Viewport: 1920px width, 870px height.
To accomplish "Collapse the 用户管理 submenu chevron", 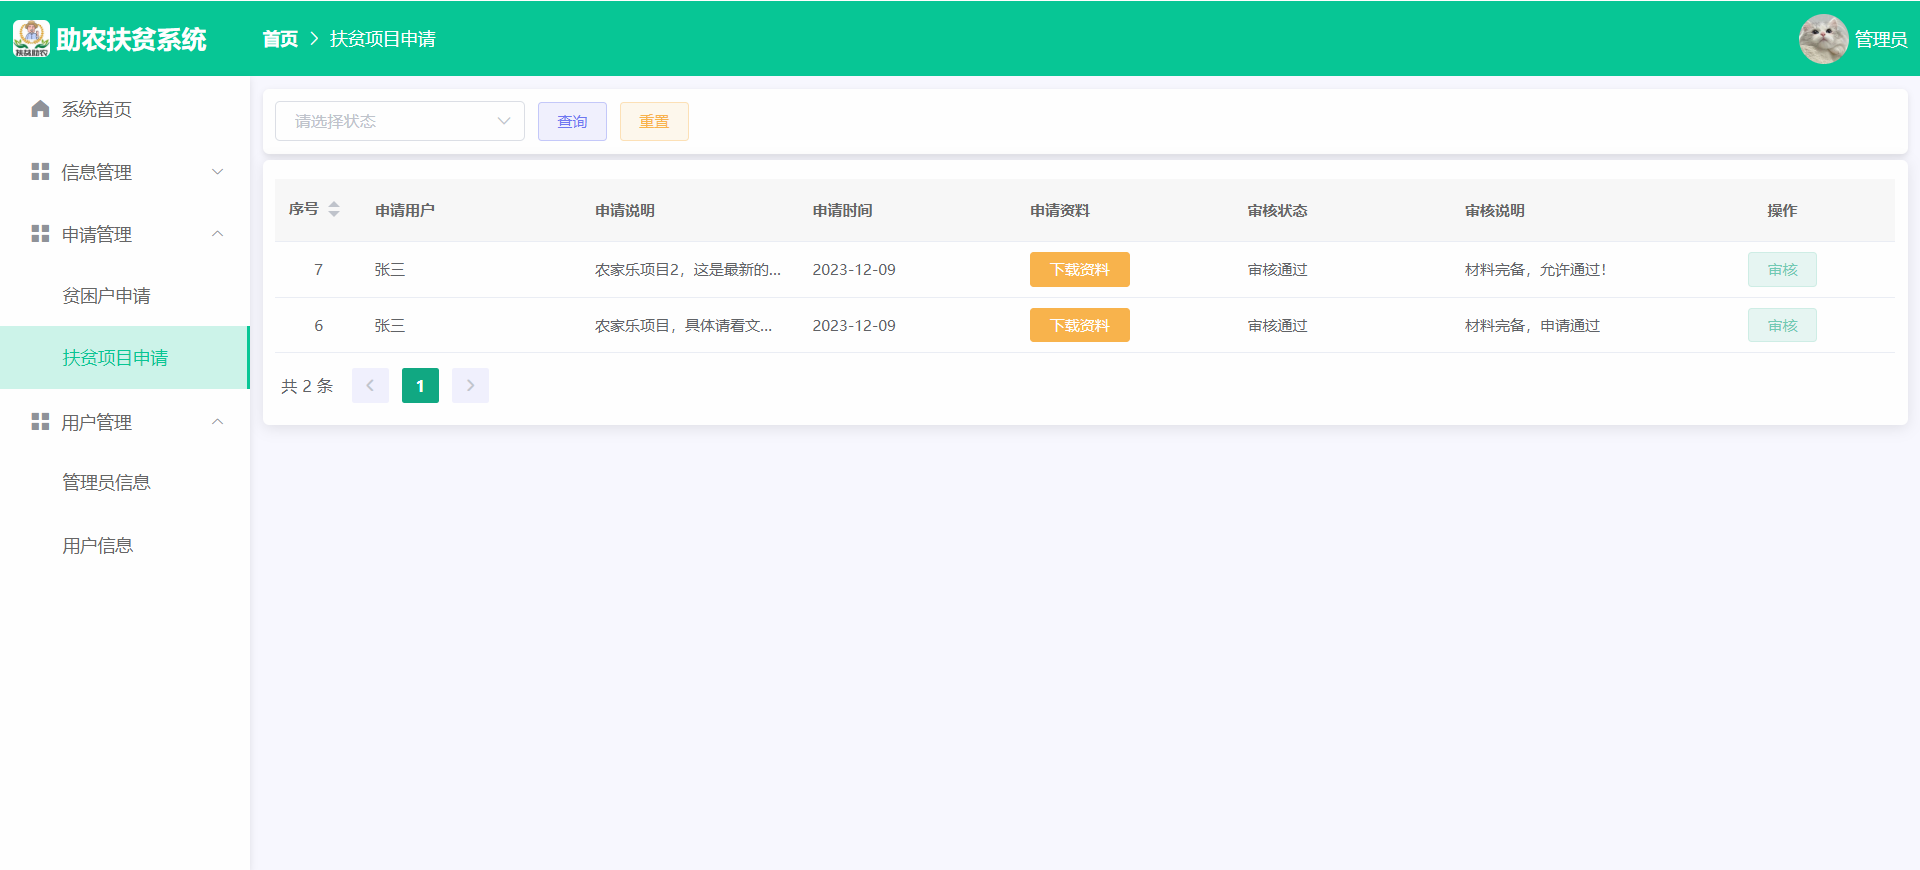I will tap(218, 422).
